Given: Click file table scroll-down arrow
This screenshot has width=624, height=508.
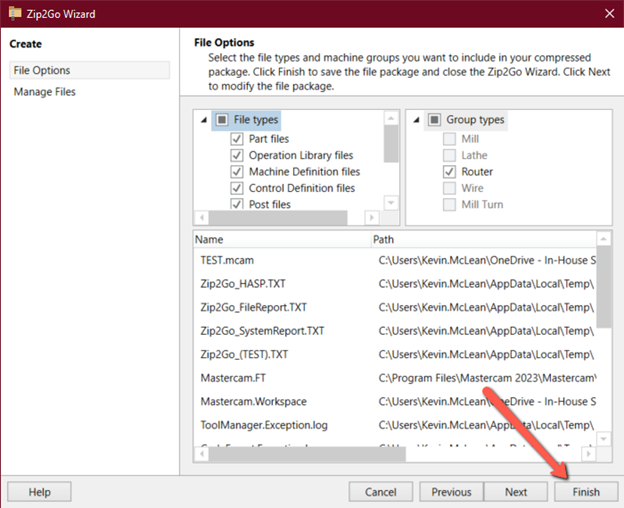Looking at the screenshot, I should point(603,439).
